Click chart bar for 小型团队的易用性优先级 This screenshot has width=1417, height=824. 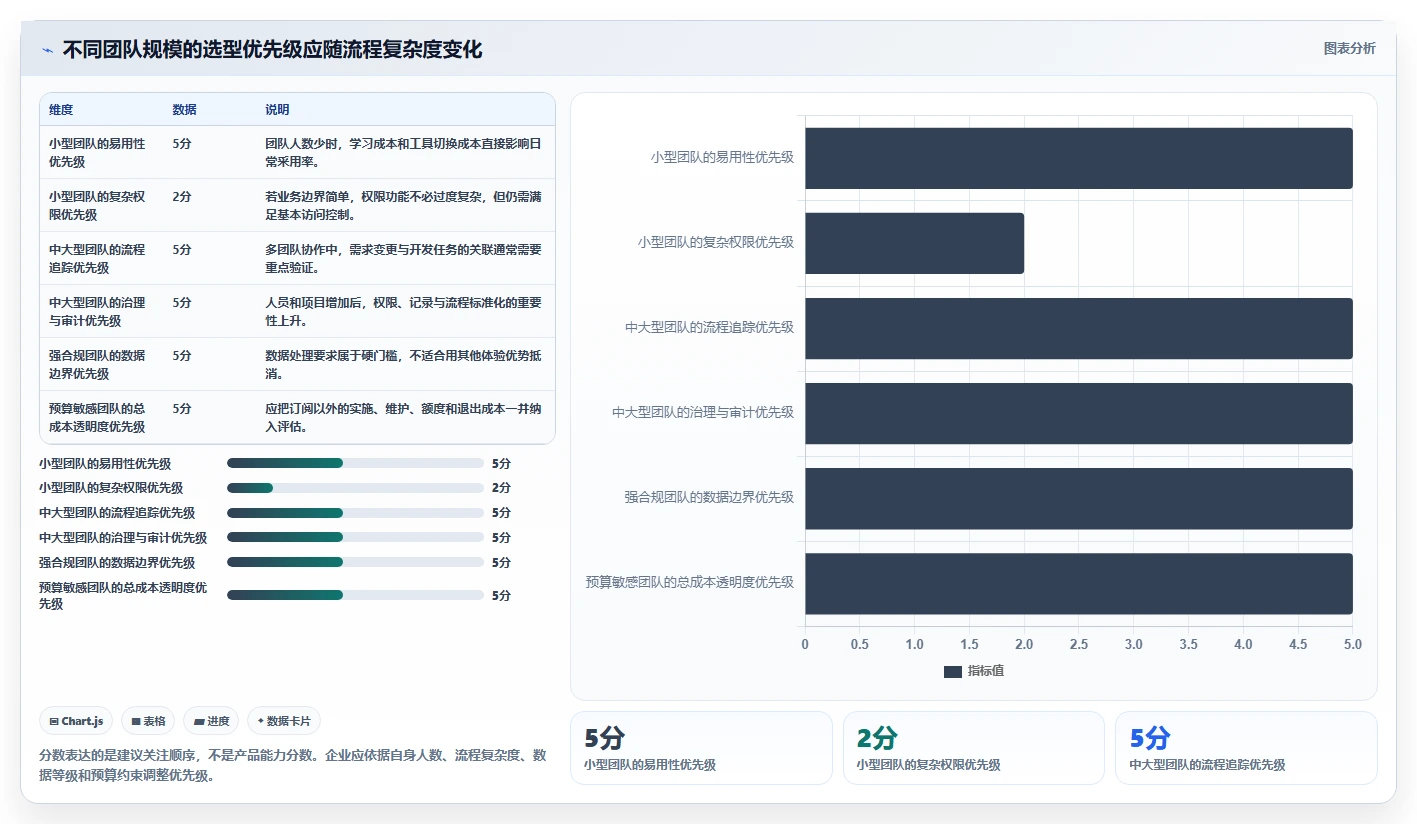tap(1078, 158)
